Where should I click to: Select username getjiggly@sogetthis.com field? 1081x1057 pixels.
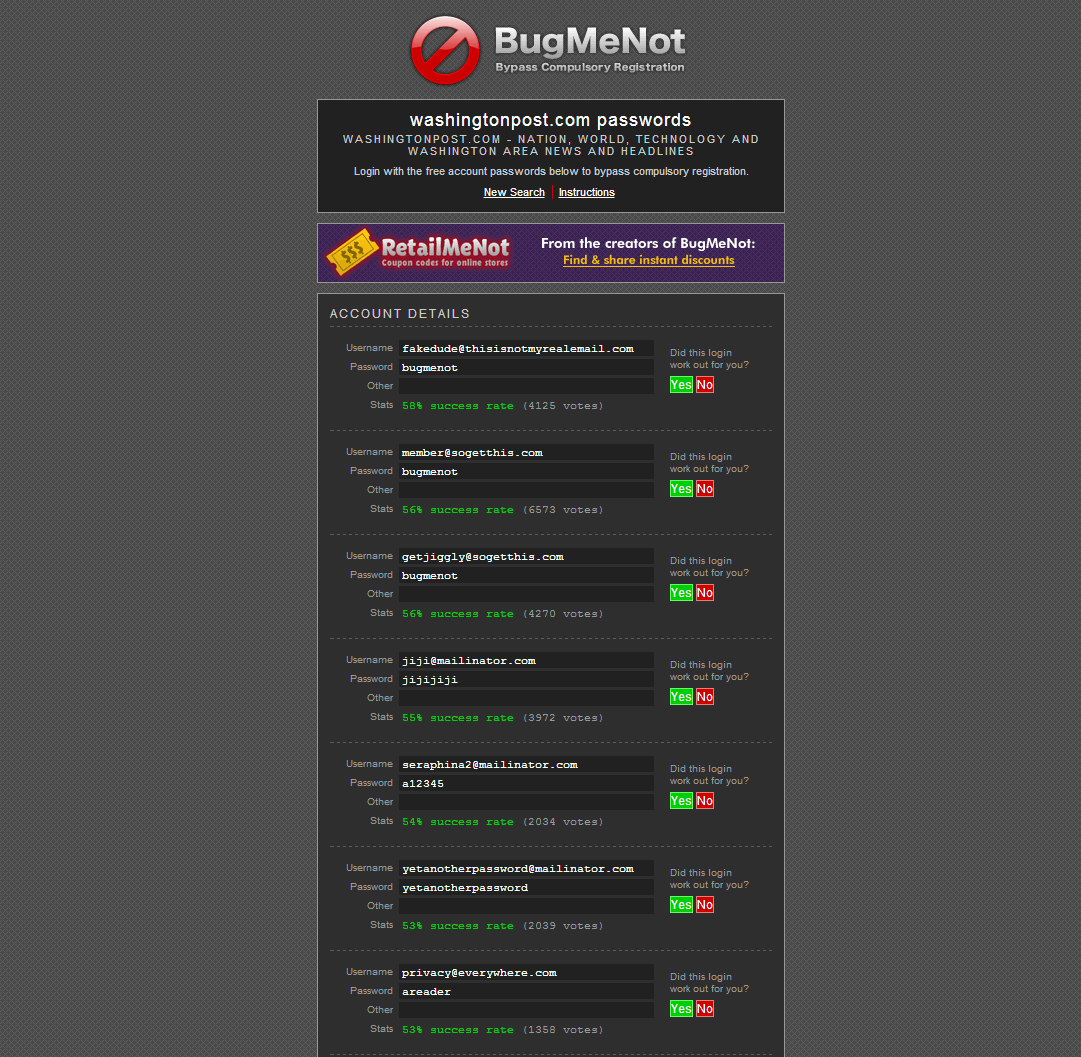pyautogui.click(x=526, y=556)
